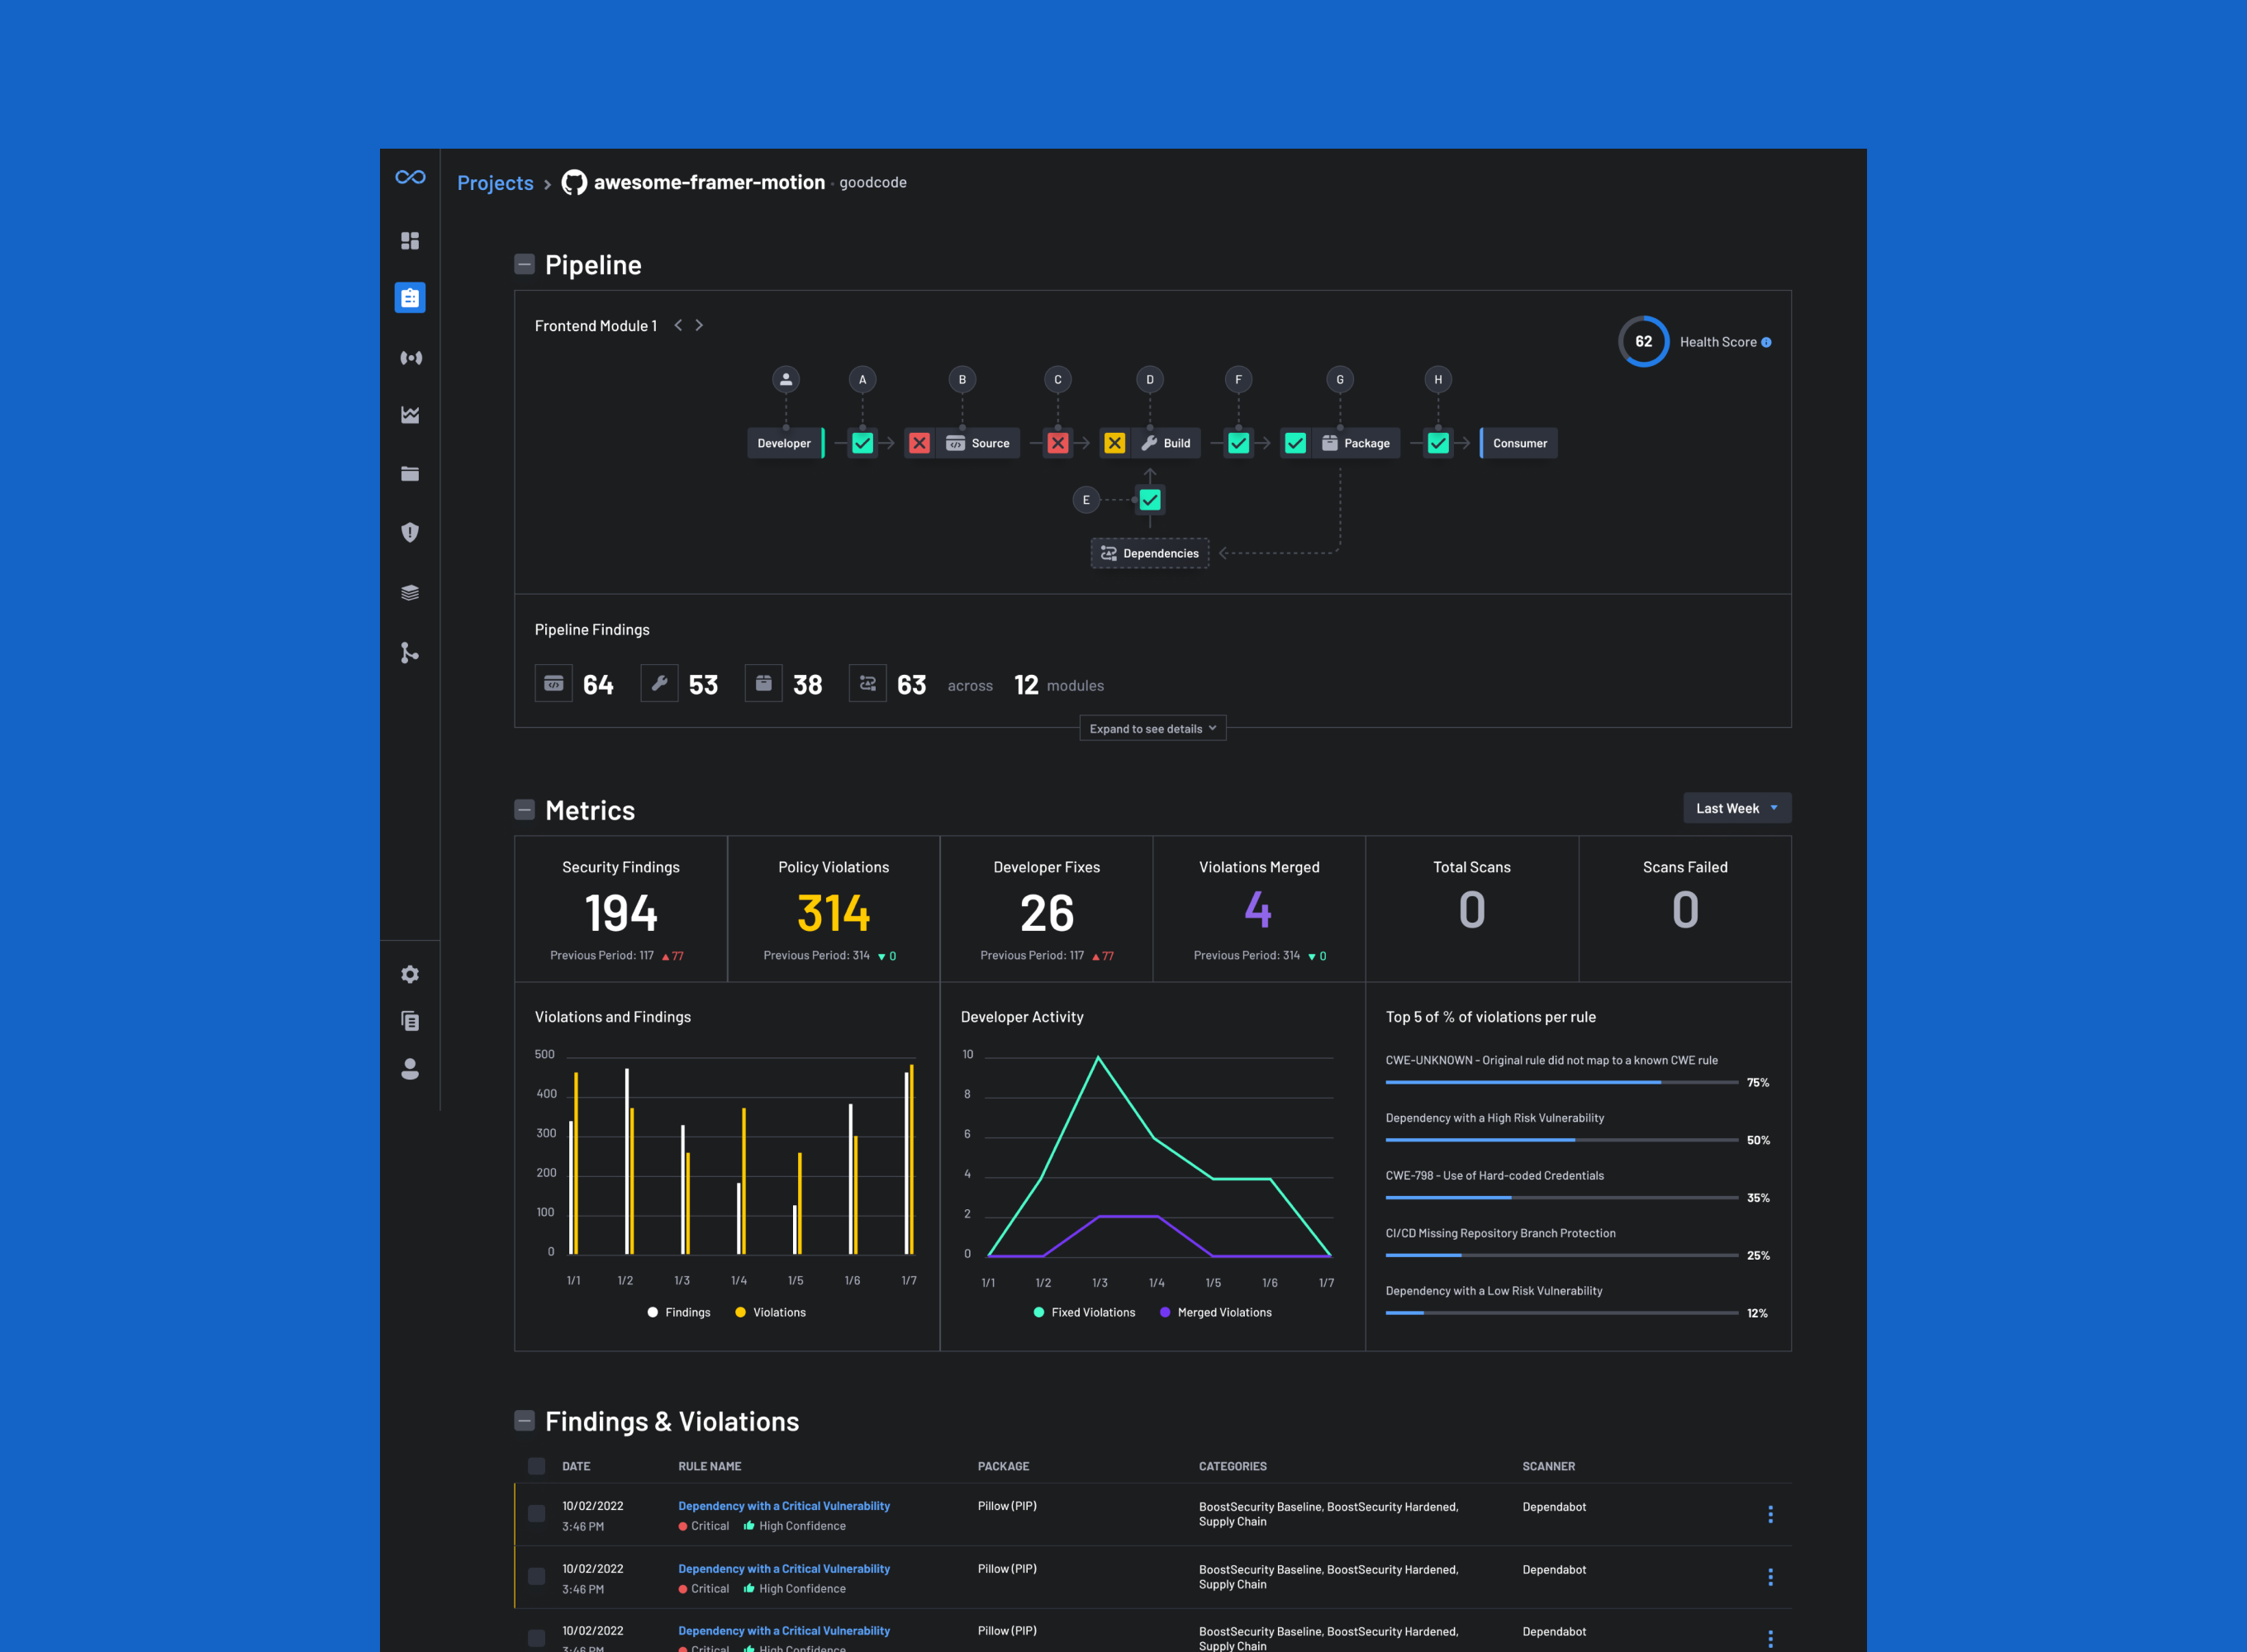
Task: Click the package icon next to 38
Action: [x=763, y=683]
